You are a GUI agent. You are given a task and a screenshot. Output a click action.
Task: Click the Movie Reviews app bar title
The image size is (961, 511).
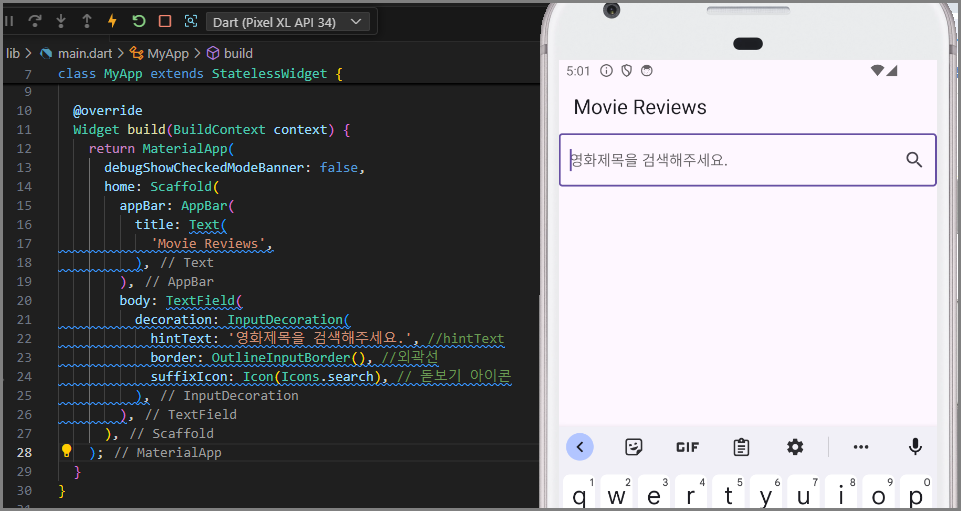click(640, 107)
